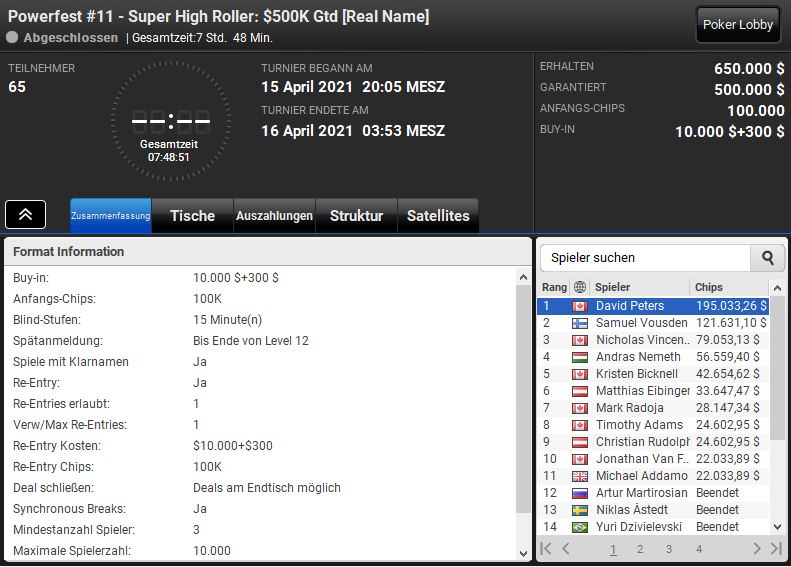
Task: Click the Canadian flag beside Jonathan Van F..
Action: click(x=580, y=460)
